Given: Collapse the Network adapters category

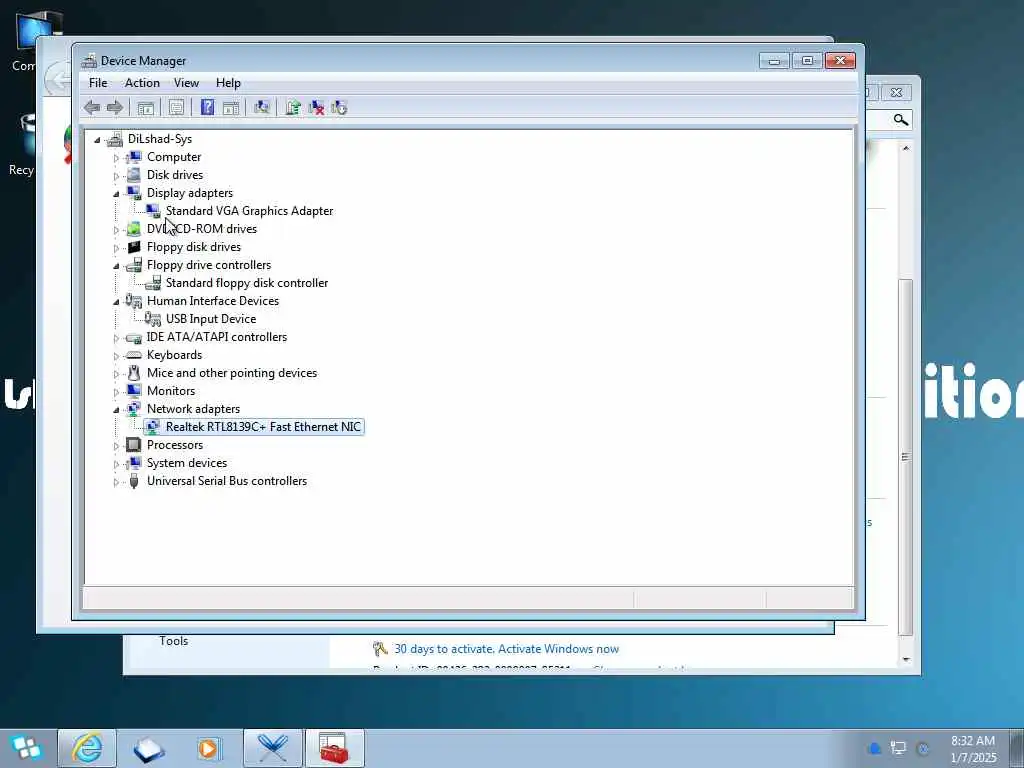Looking at the screenshot, I should point(116,409).
